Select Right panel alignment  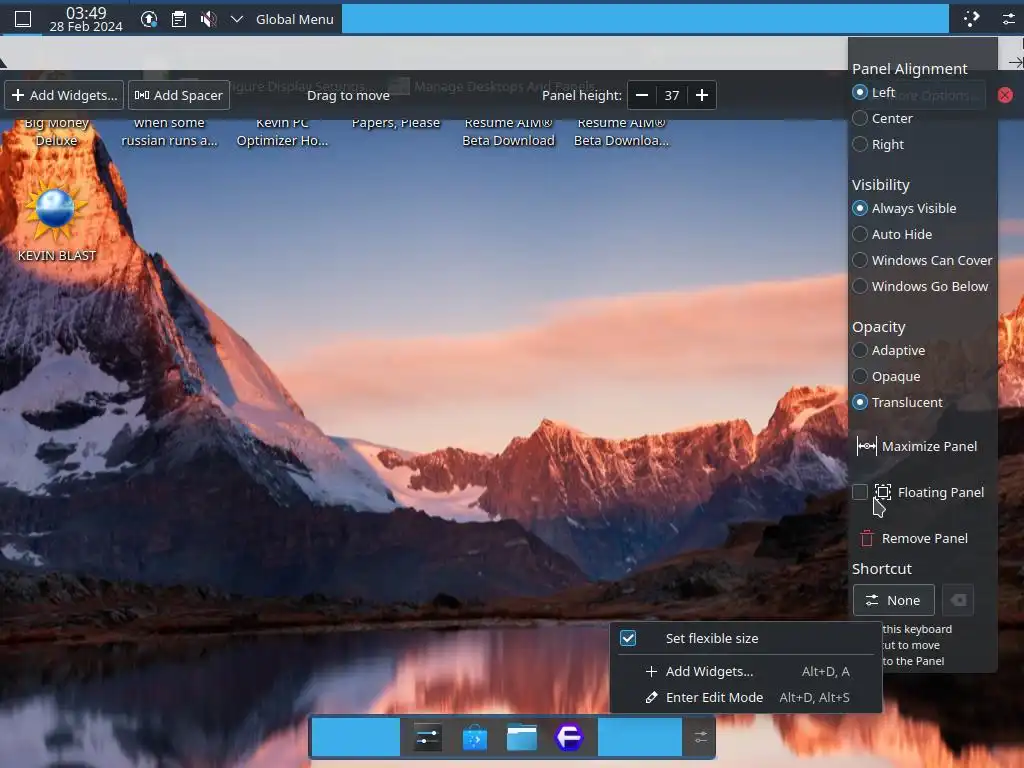tap(878, 144)
